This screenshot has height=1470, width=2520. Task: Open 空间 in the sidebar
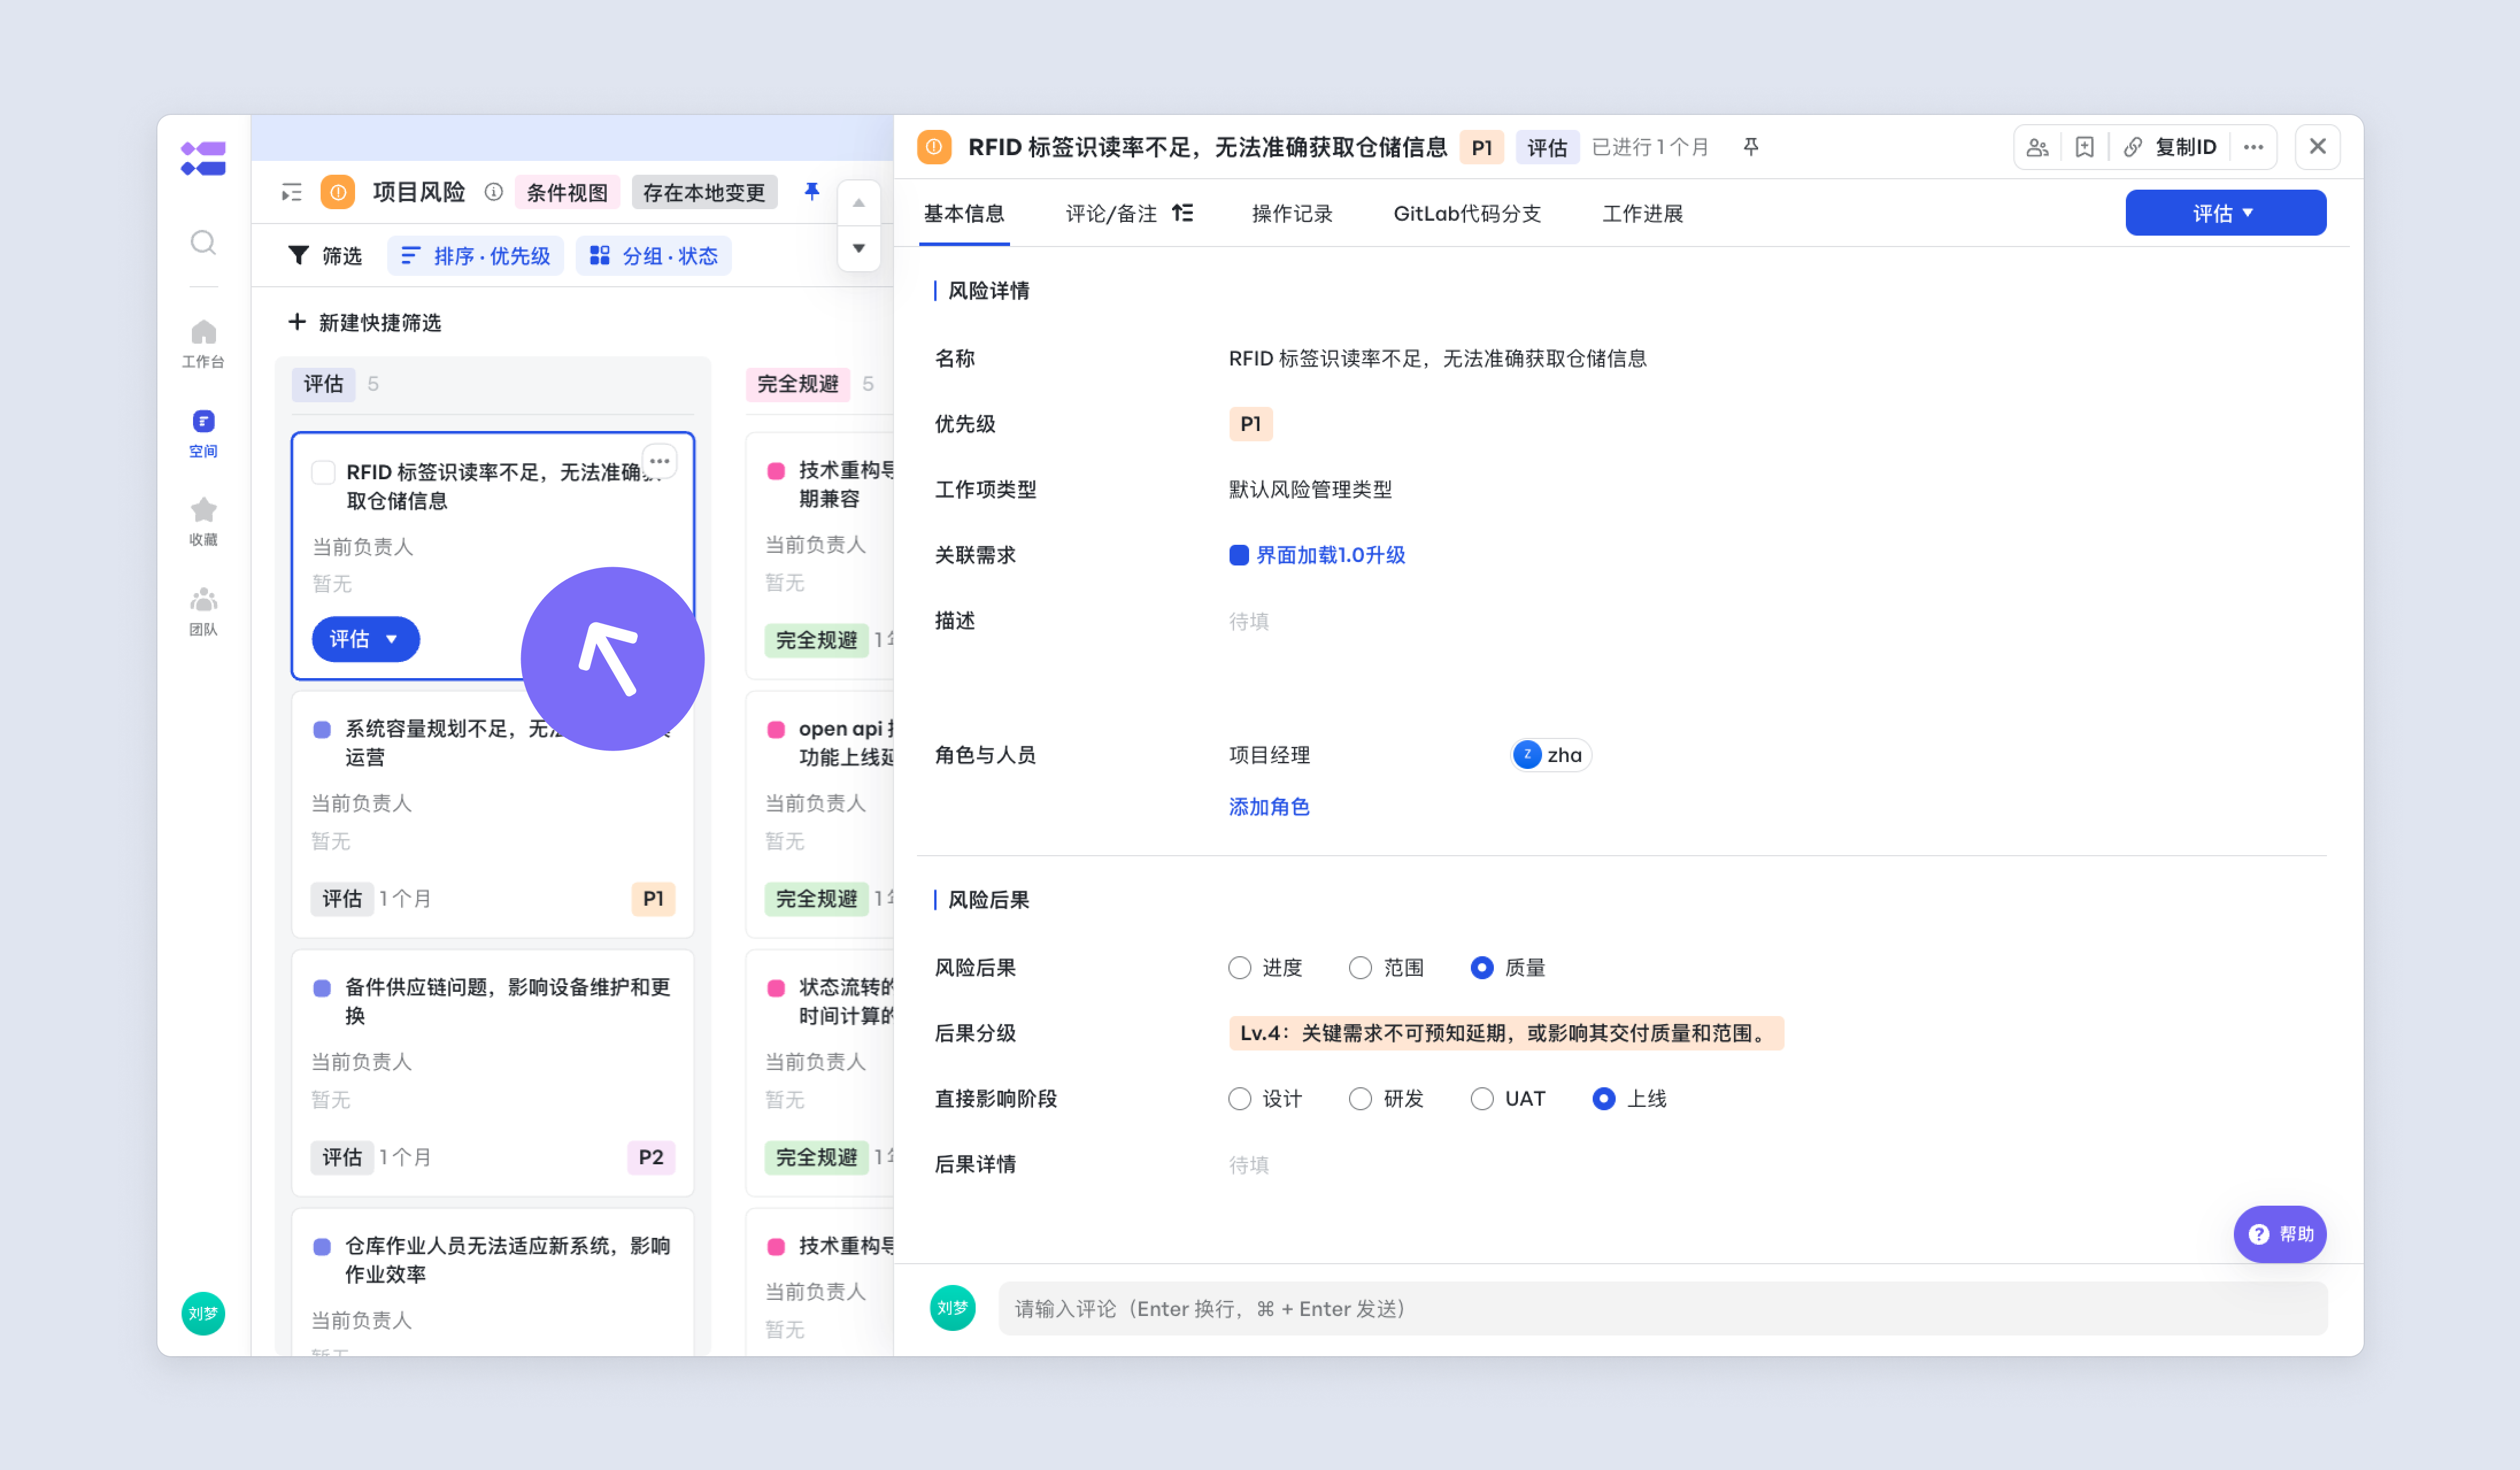click(x=203, y=433)
